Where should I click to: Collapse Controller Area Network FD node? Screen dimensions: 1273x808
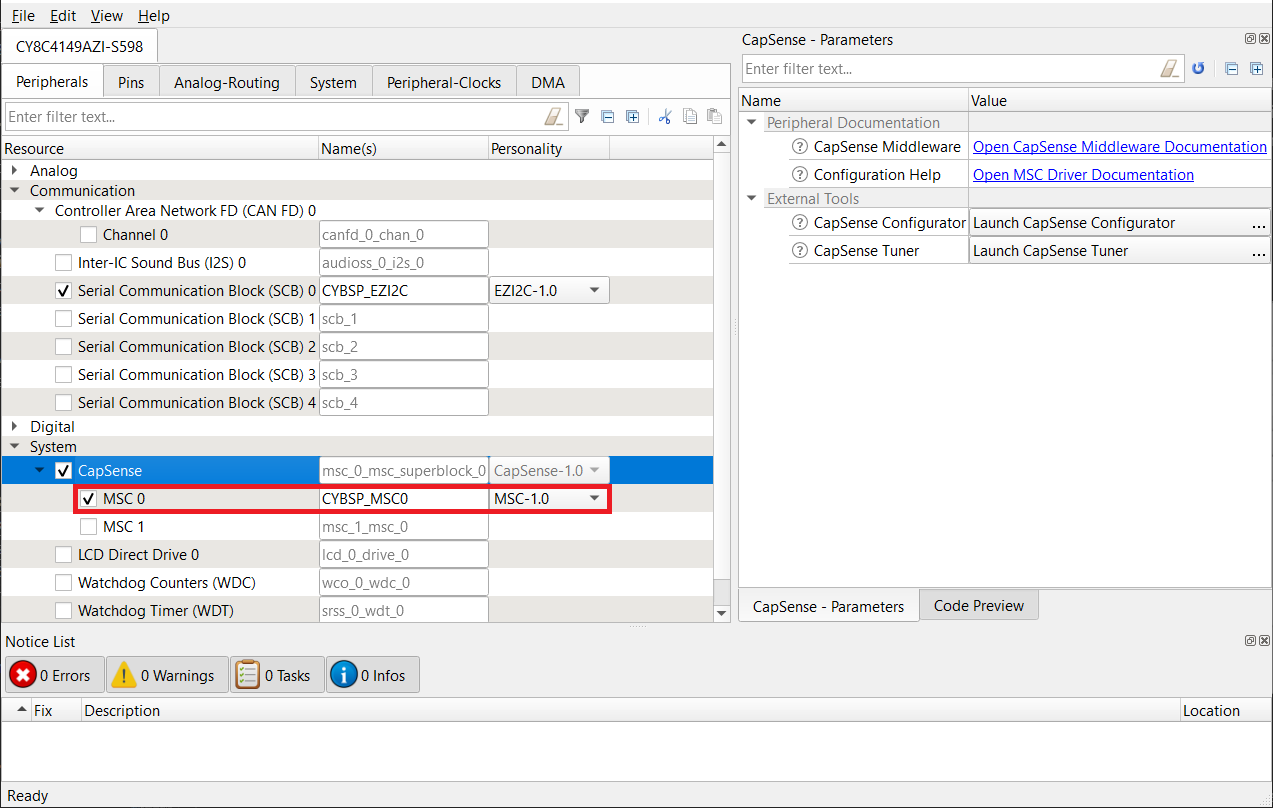[x=40, y=211]
